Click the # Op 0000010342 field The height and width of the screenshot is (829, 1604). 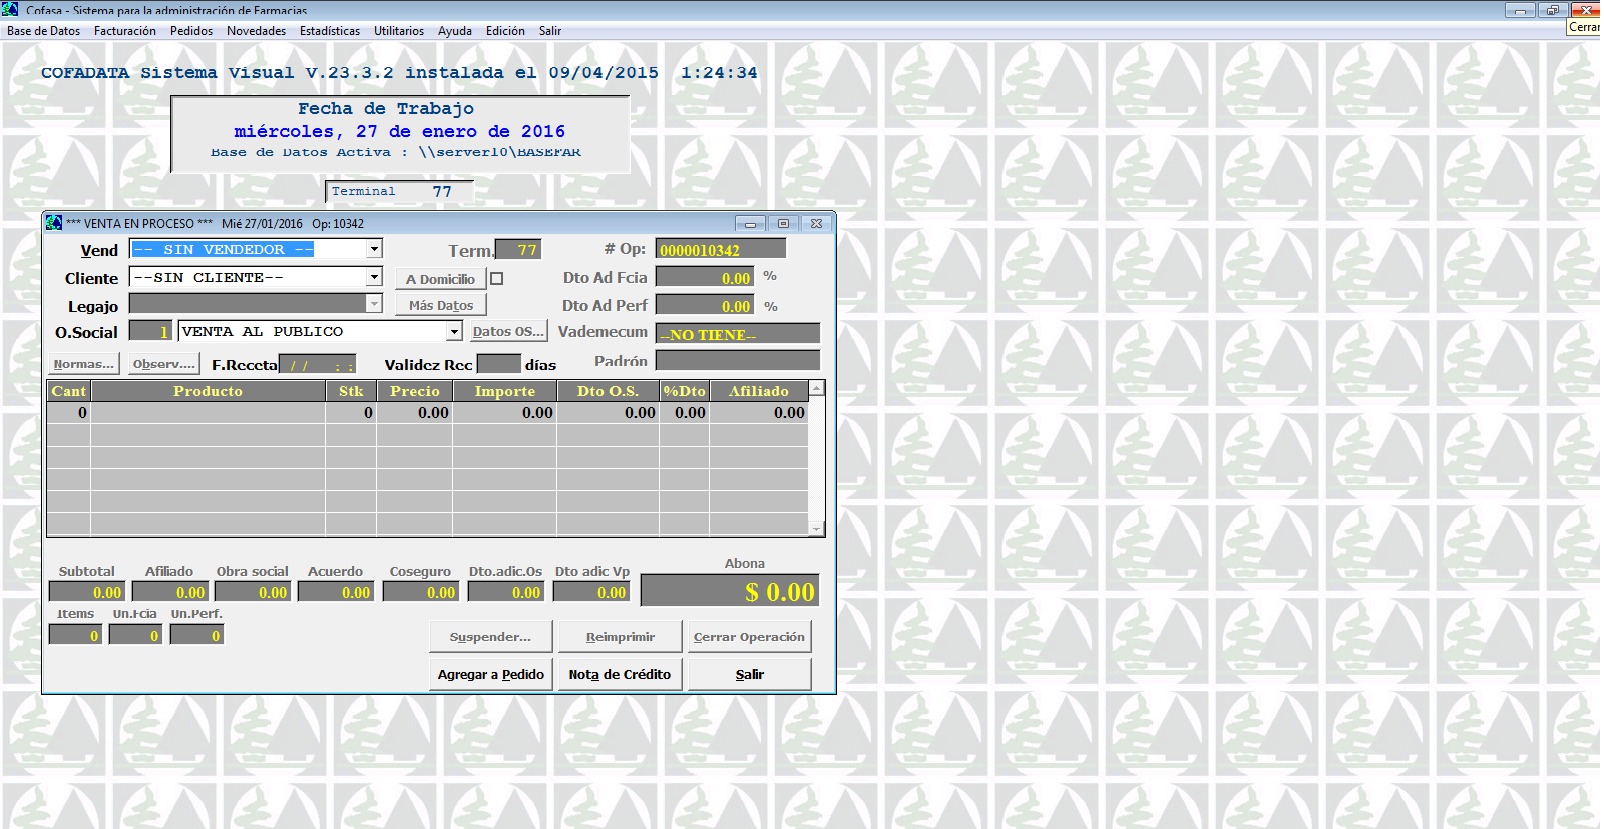point(720,249)
